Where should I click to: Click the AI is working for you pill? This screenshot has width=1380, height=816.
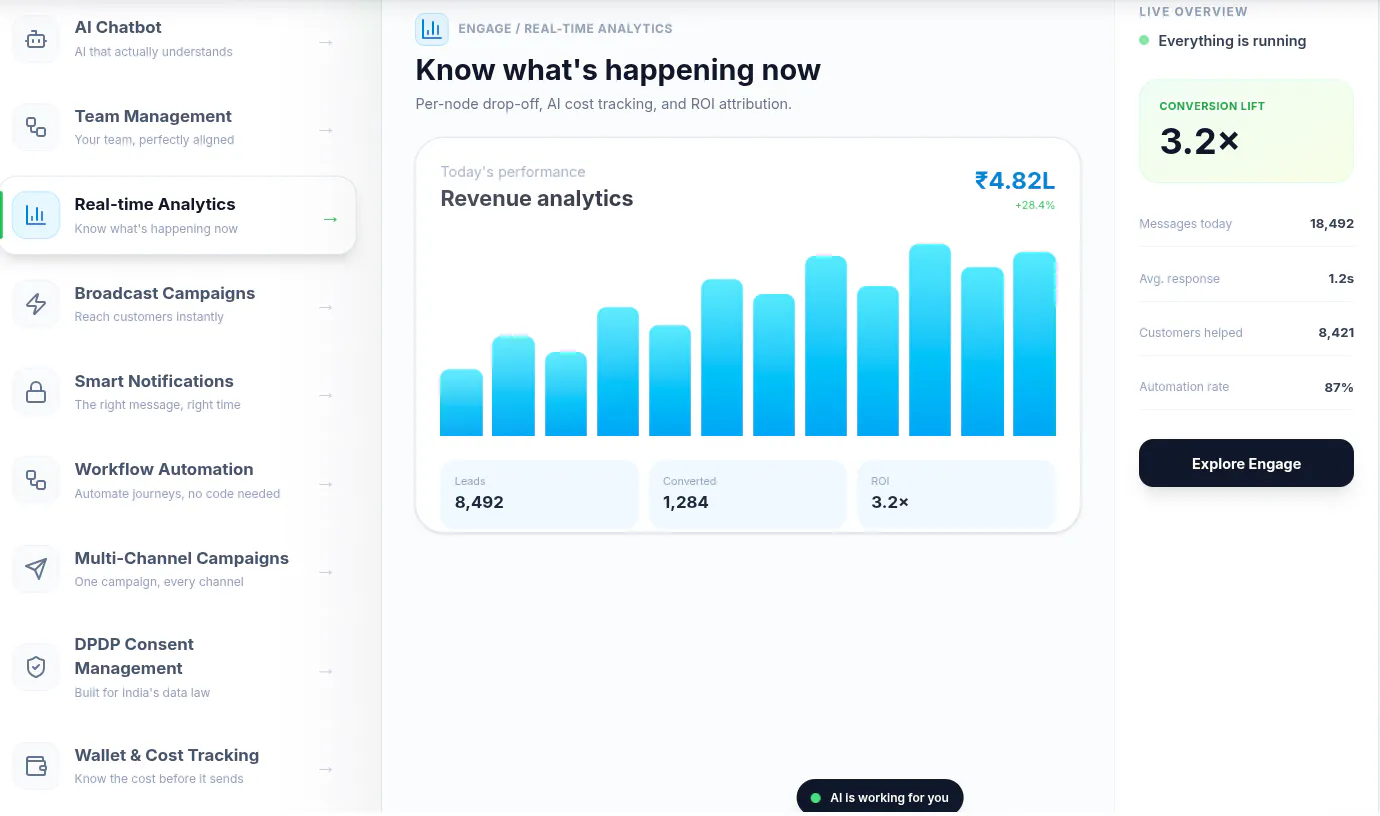tap(880, 797)
